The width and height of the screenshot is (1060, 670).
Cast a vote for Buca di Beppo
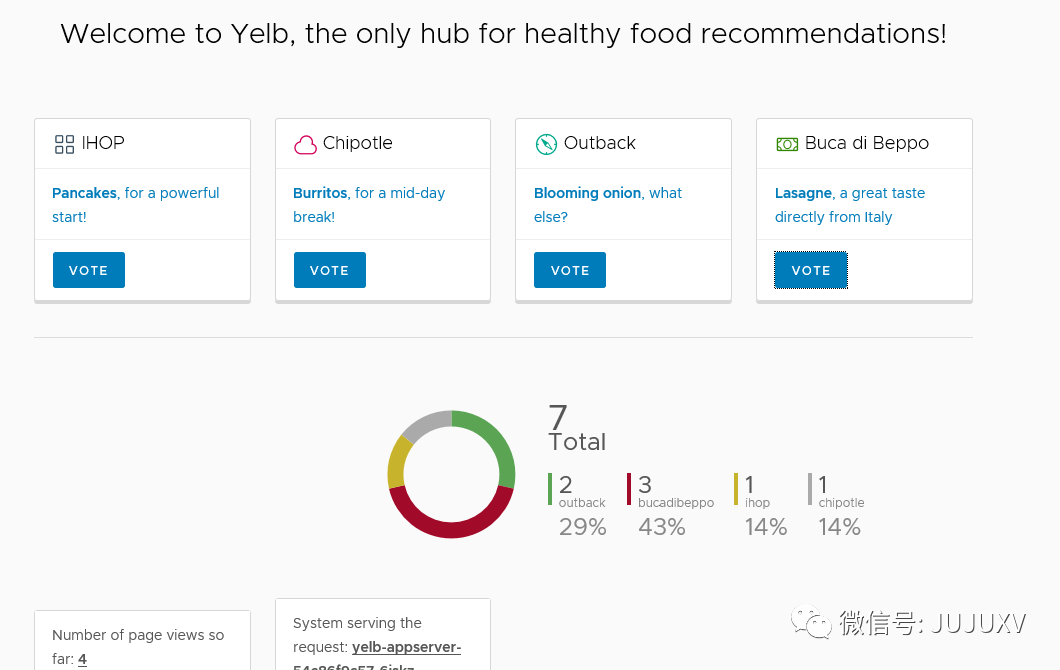tap(810, 270)
